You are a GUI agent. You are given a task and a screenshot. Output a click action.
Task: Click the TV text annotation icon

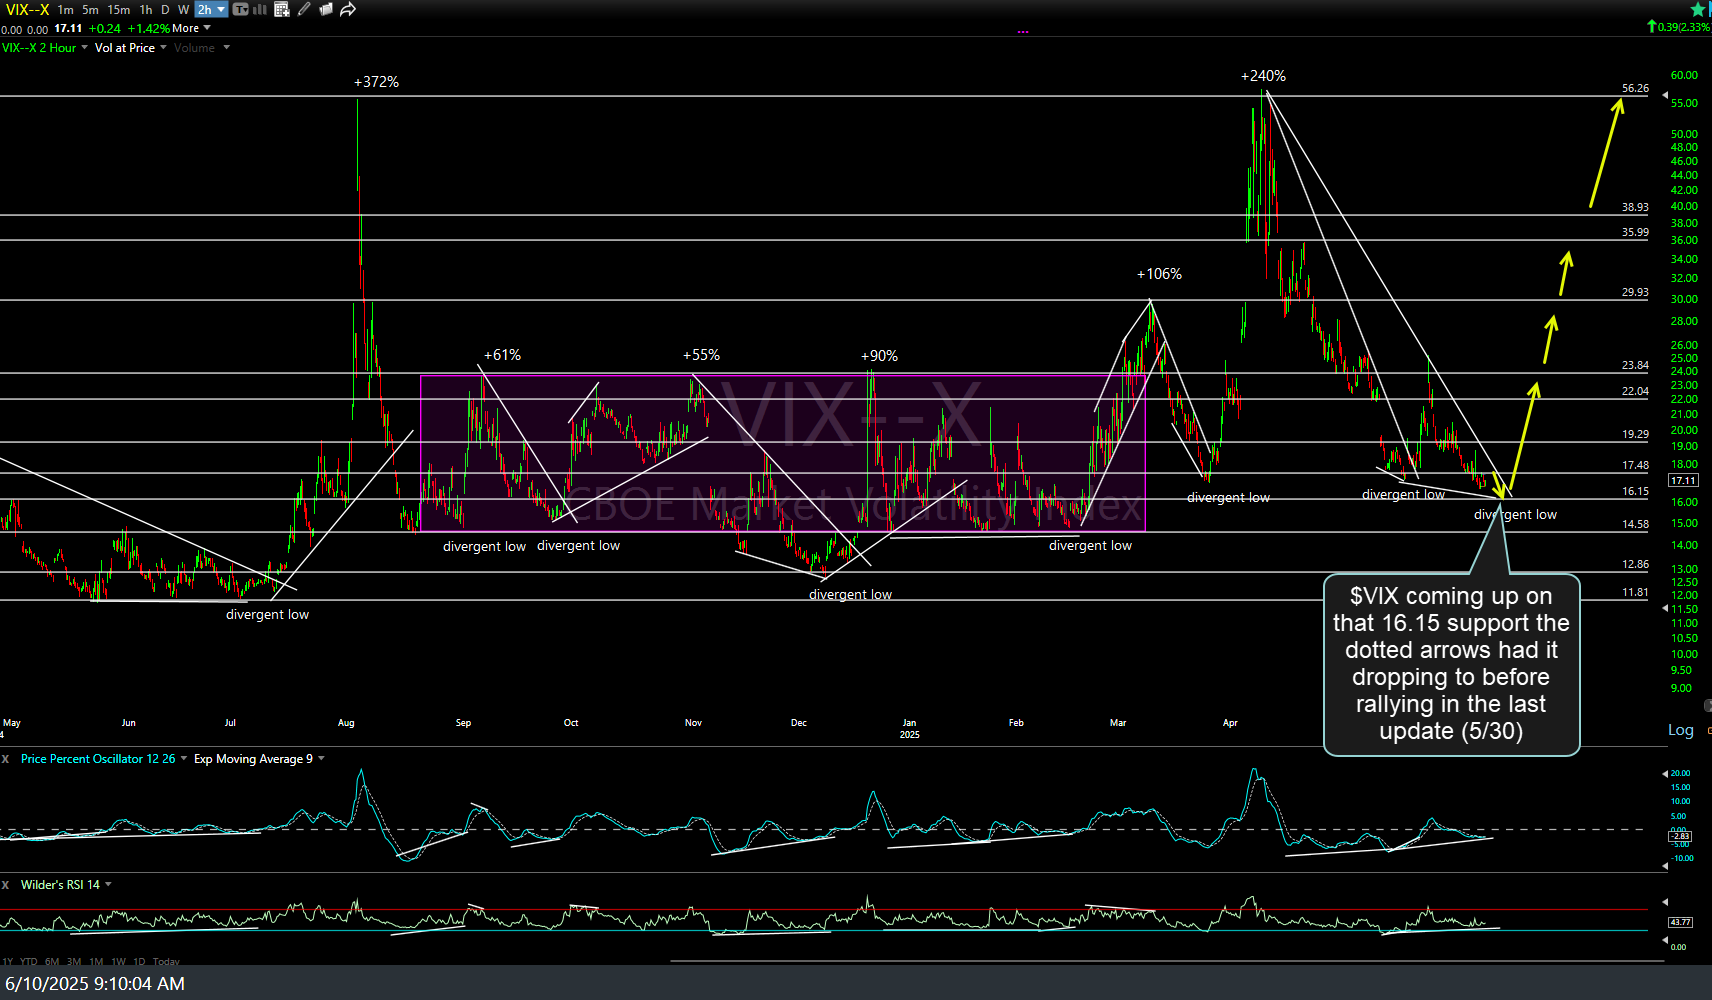[x=239, y=9]
